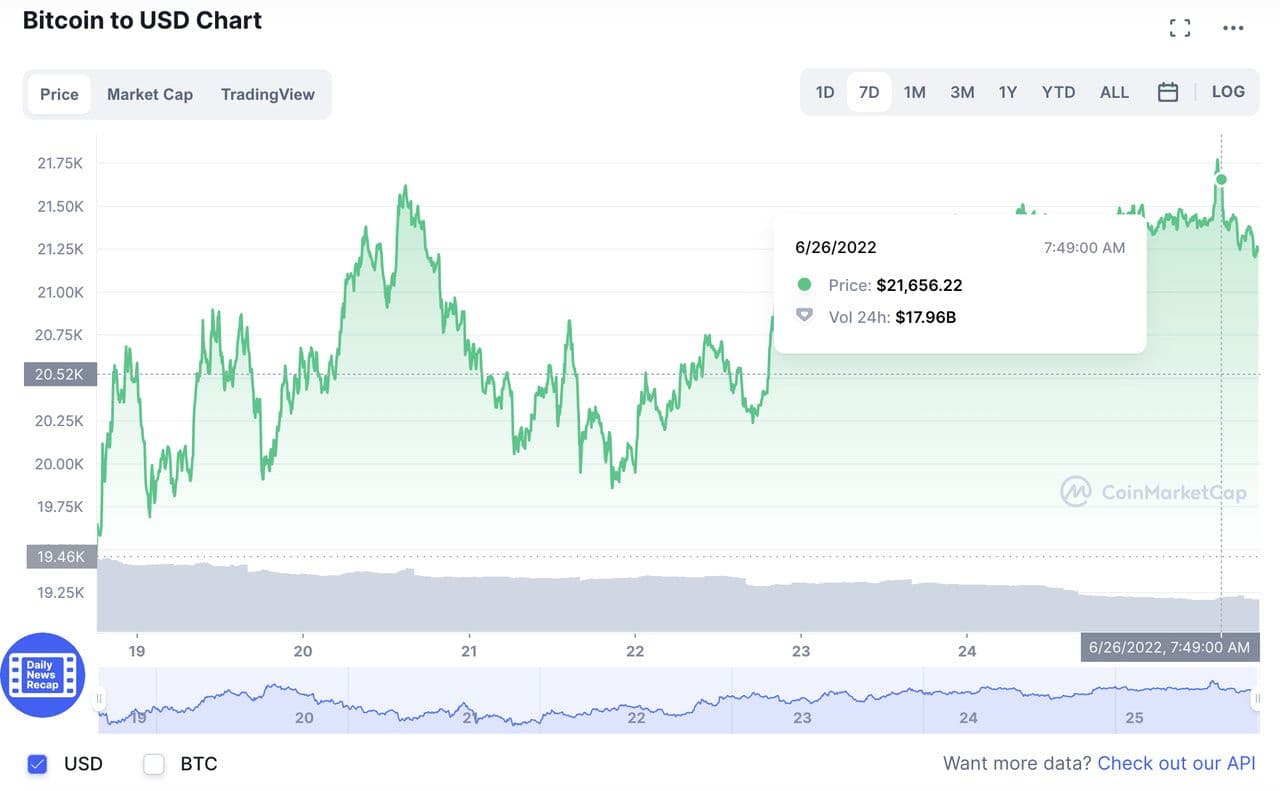Enable the BTC currency checkbox
Image resolution: width=1280 pixels, height=791 pixels.
(x=154, y=764)
